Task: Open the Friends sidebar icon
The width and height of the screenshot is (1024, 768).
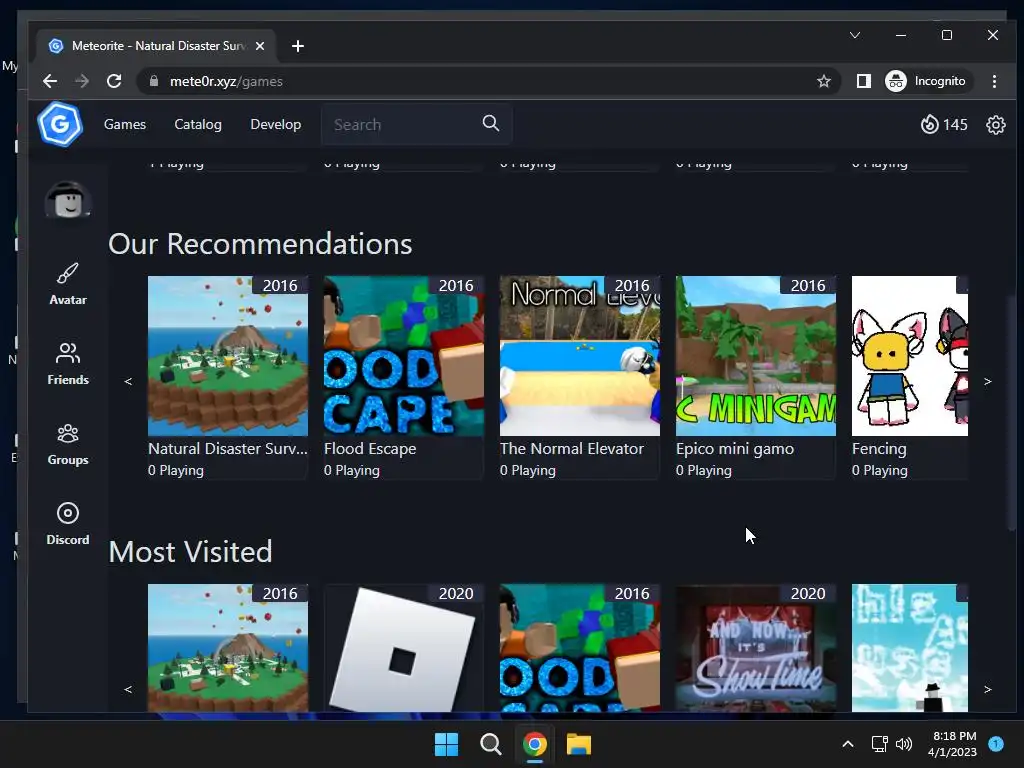Action: 68,353
